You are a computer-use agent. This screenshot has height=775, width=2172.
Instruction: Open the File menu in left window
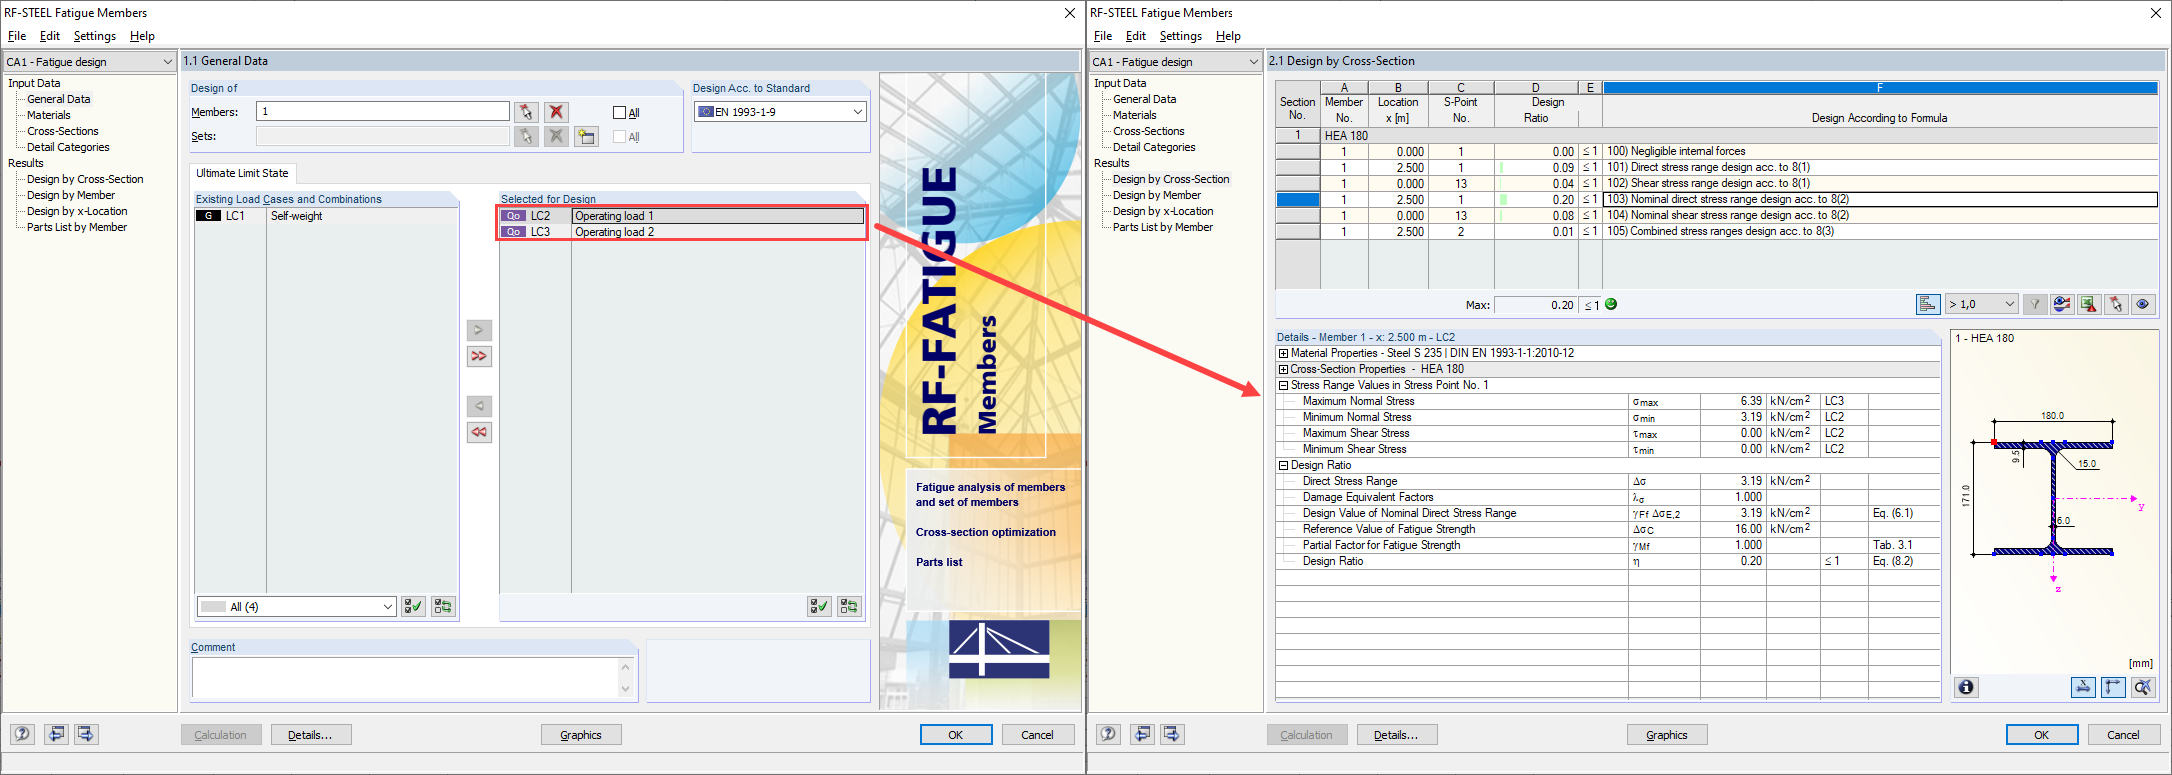click(17, 36)
